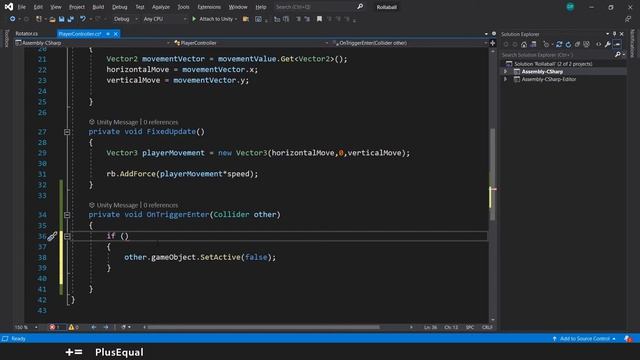This screenshot has width=640, height=360.
Task: Open the Attach to Unity dropdown arrow
Action: pyautogui.click(x=236, y=19)
